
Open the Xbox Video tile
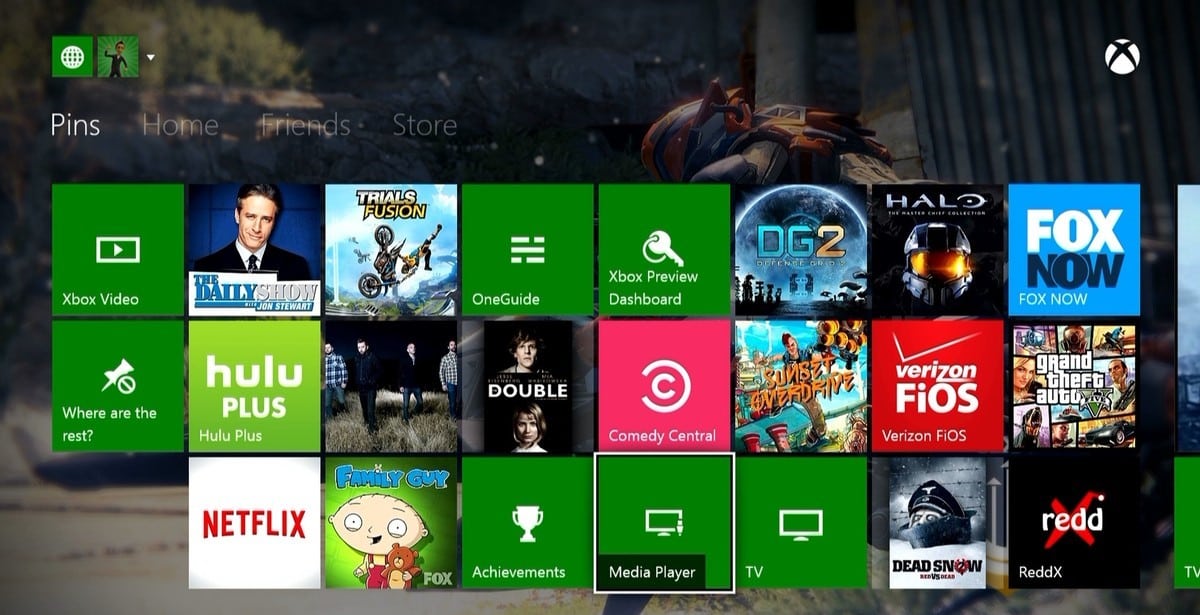pos(118,250)
